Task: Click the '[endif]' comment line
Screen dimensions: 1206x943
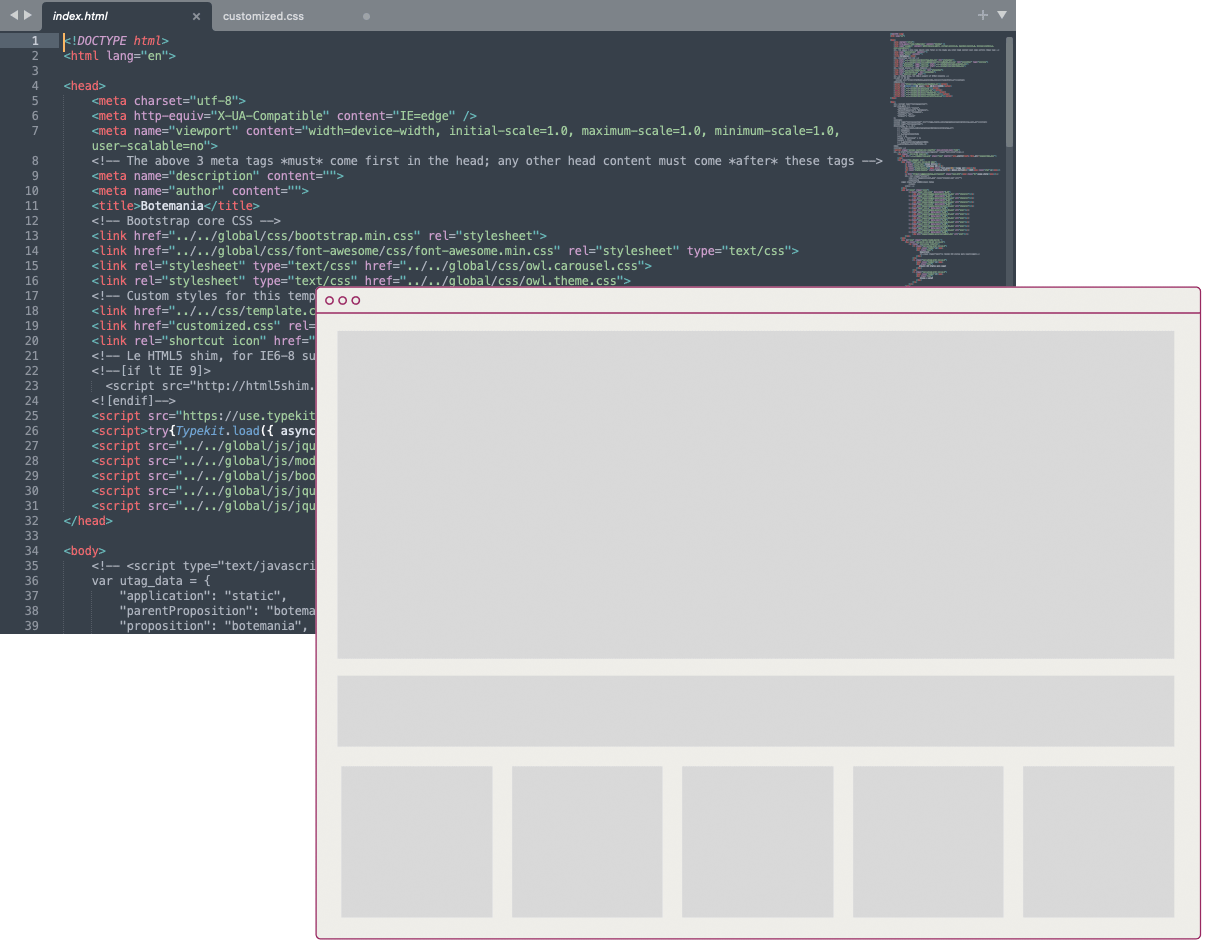Action: click(133, 401)
